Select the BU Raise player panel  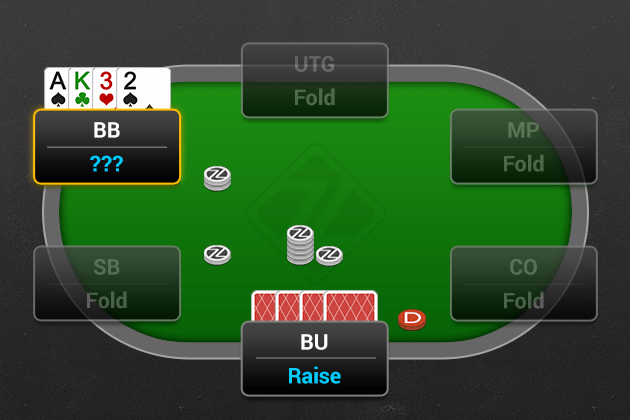(315, 359)
